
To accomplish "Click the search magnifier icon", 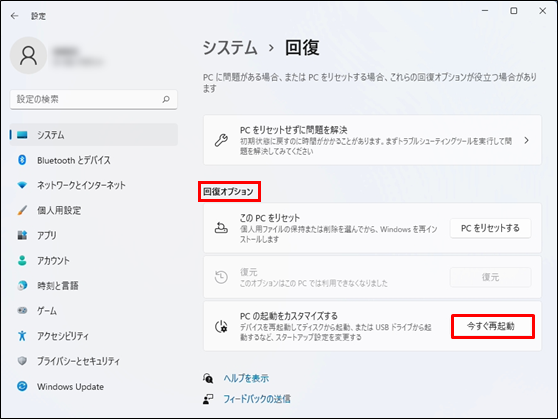I will click(166, 99).
